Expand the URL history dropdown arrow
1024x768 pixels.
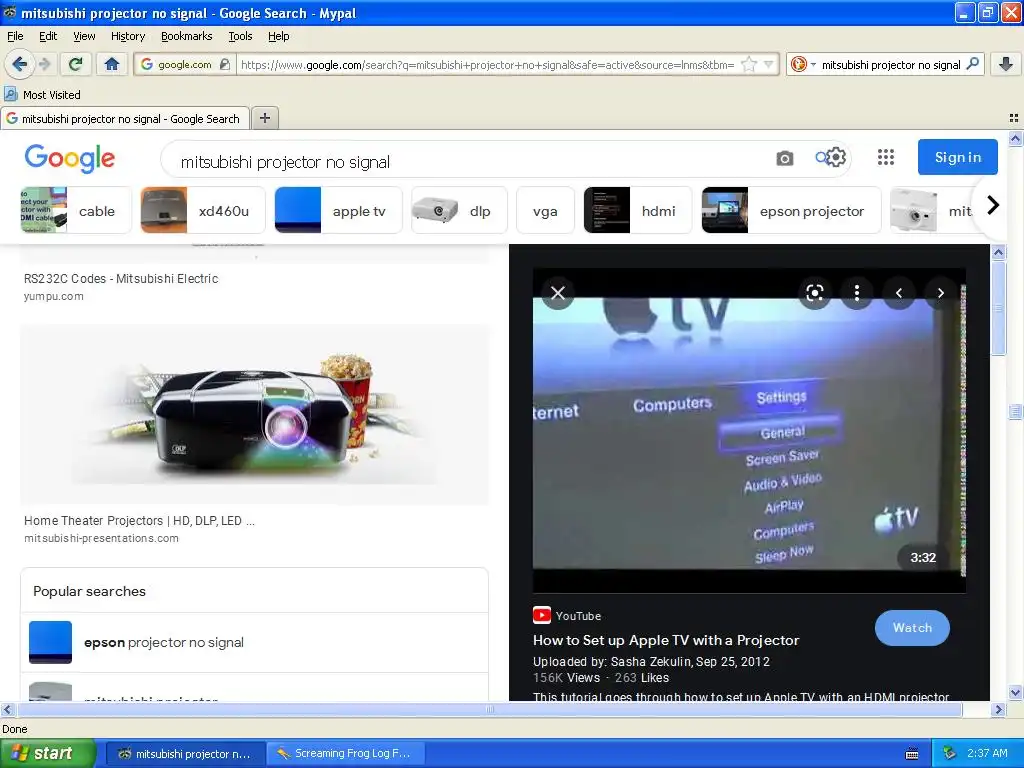[769, 64]
